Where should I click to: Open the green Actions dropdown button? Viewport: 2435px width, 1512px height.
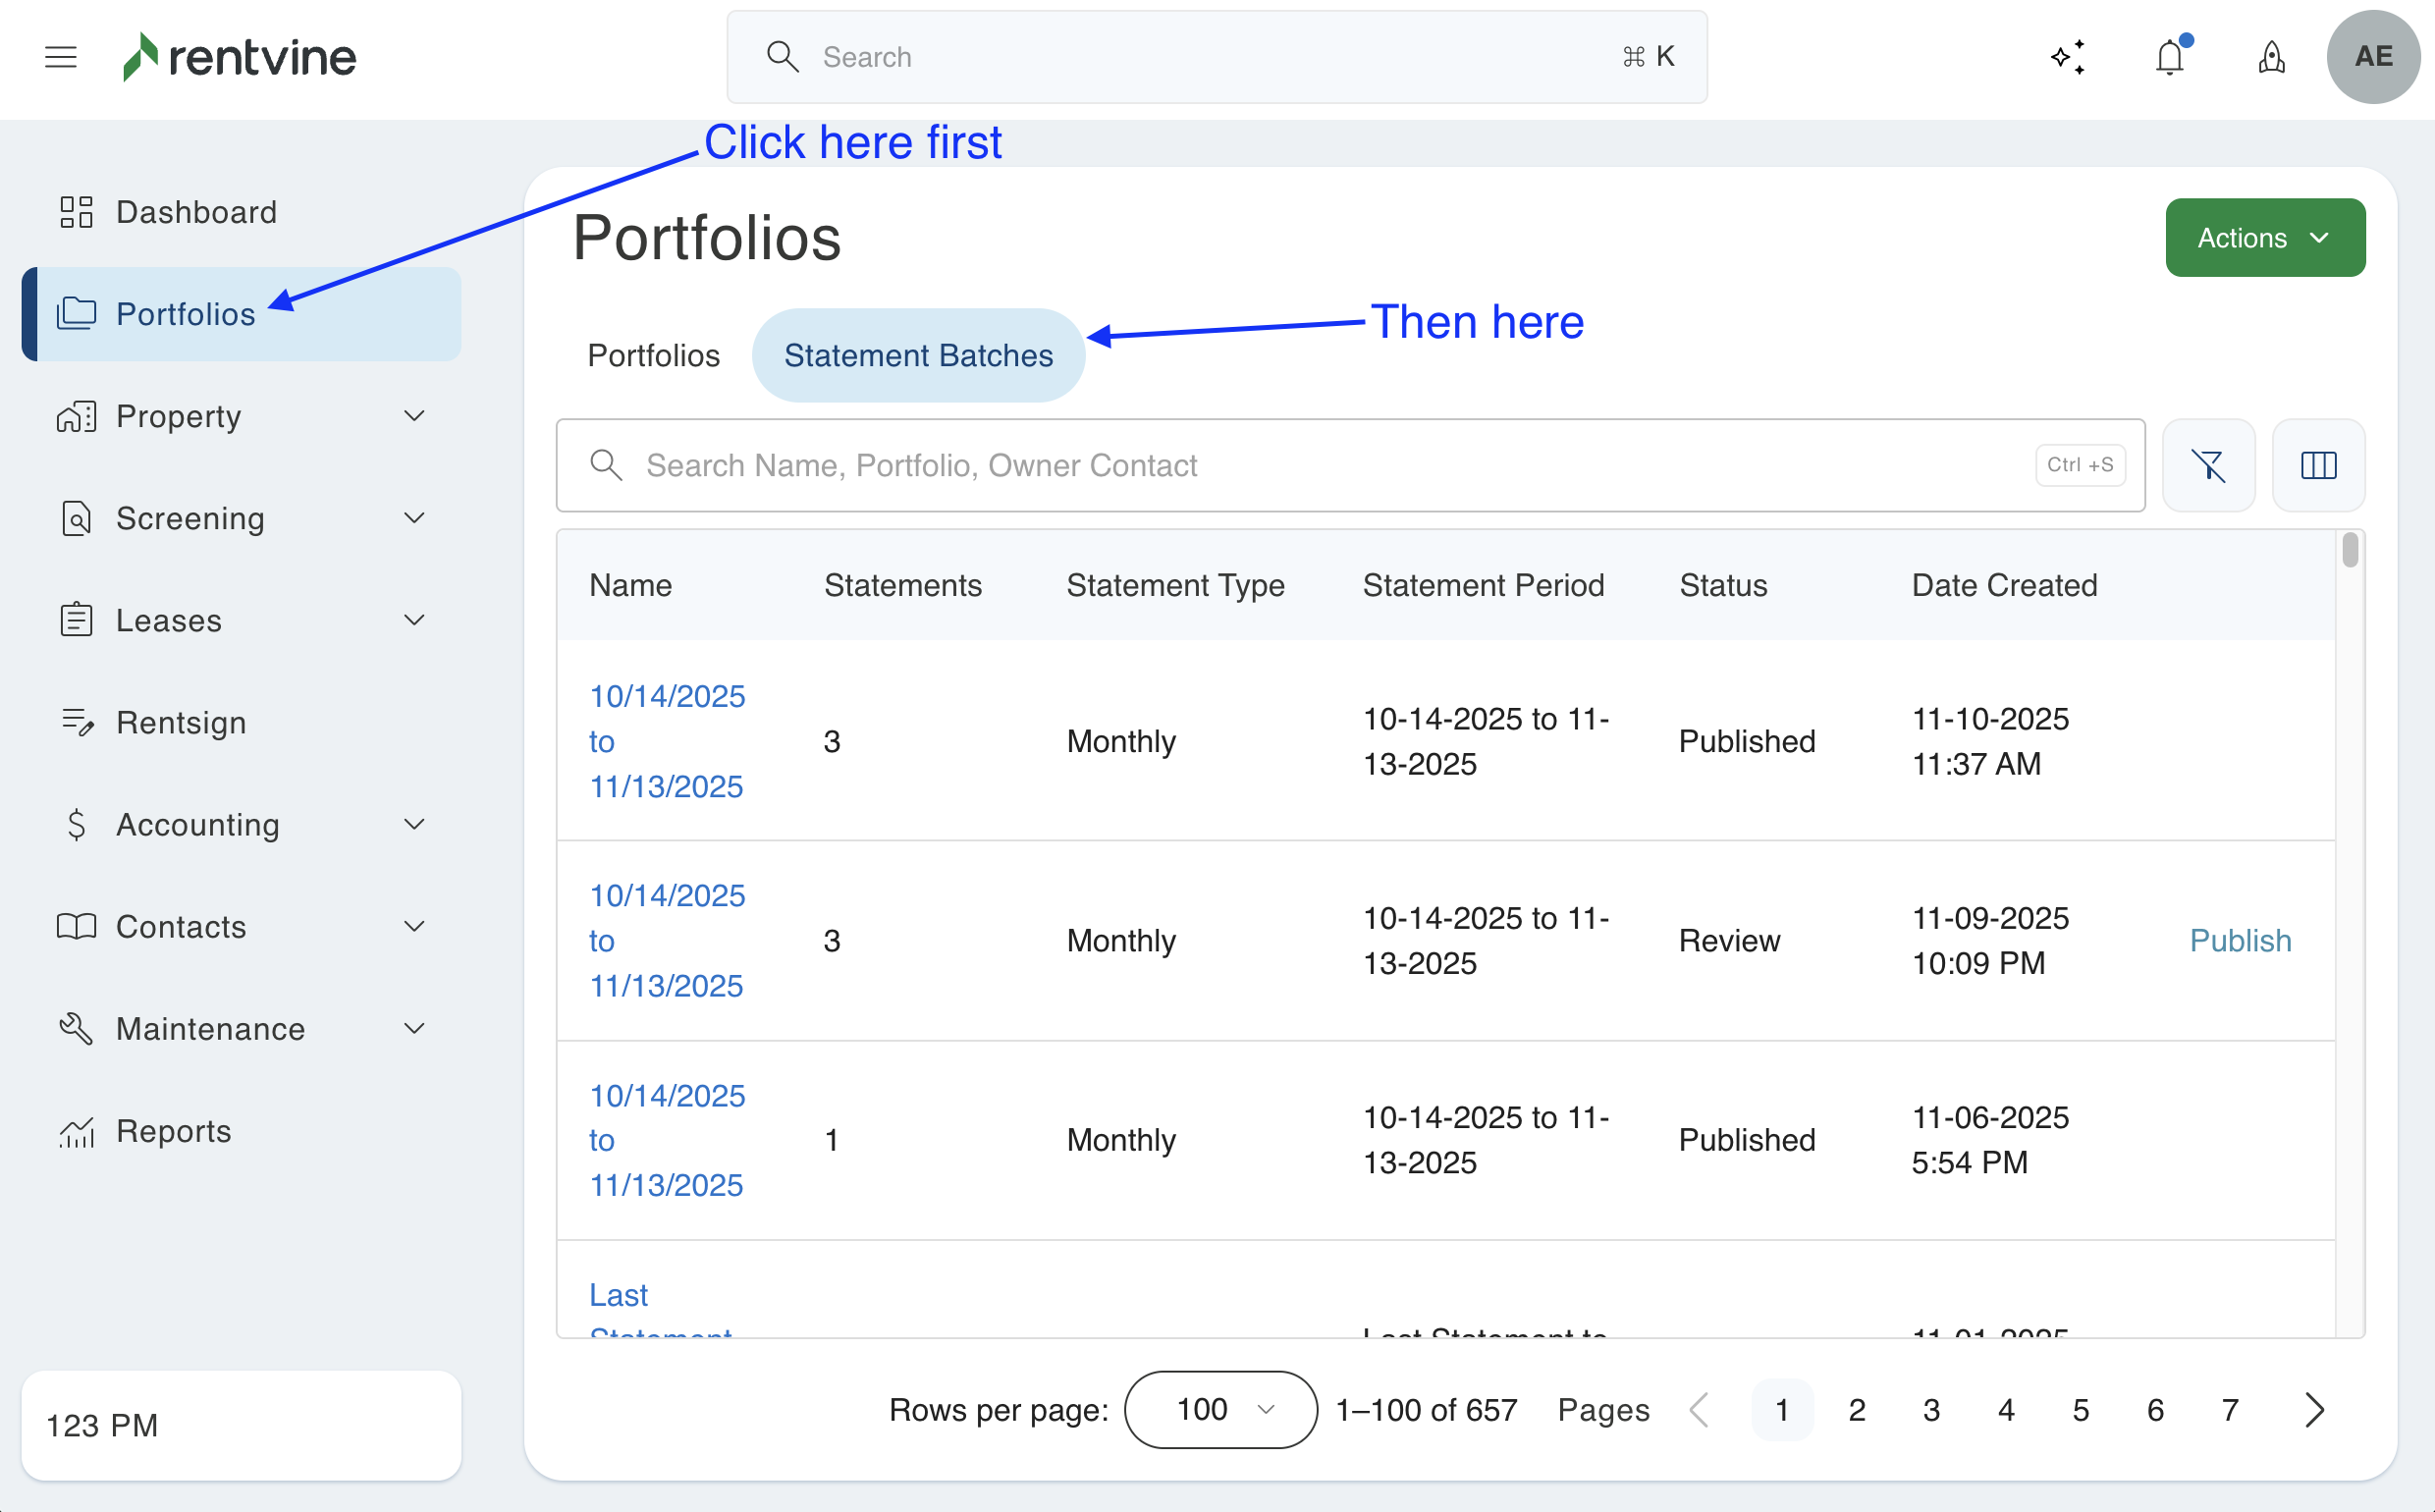2264,238
